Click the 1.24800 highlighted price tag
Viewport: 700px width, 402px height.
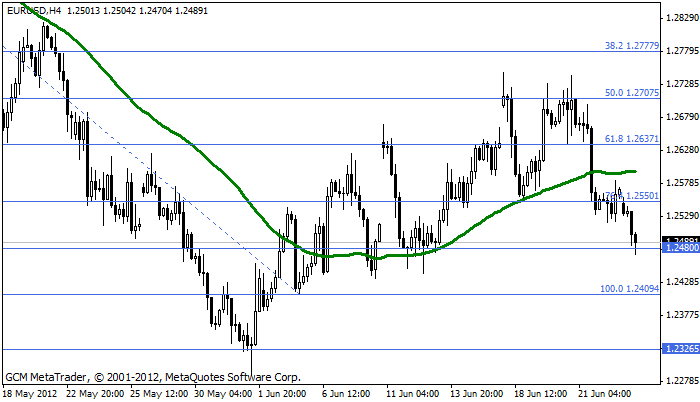tap(680, 247)
